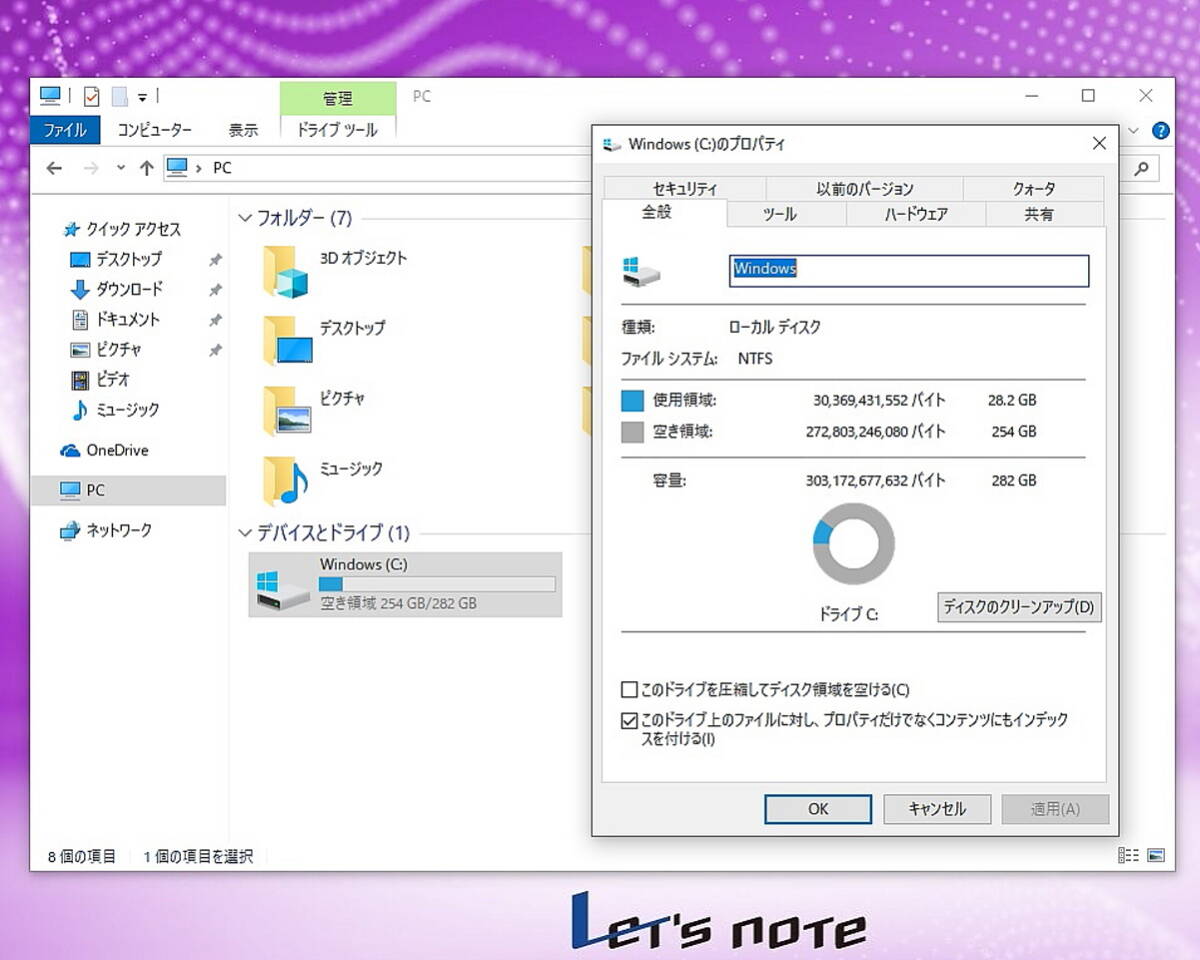
Task: Click the new folder icon in quick access toolbar
Action: 120,97
